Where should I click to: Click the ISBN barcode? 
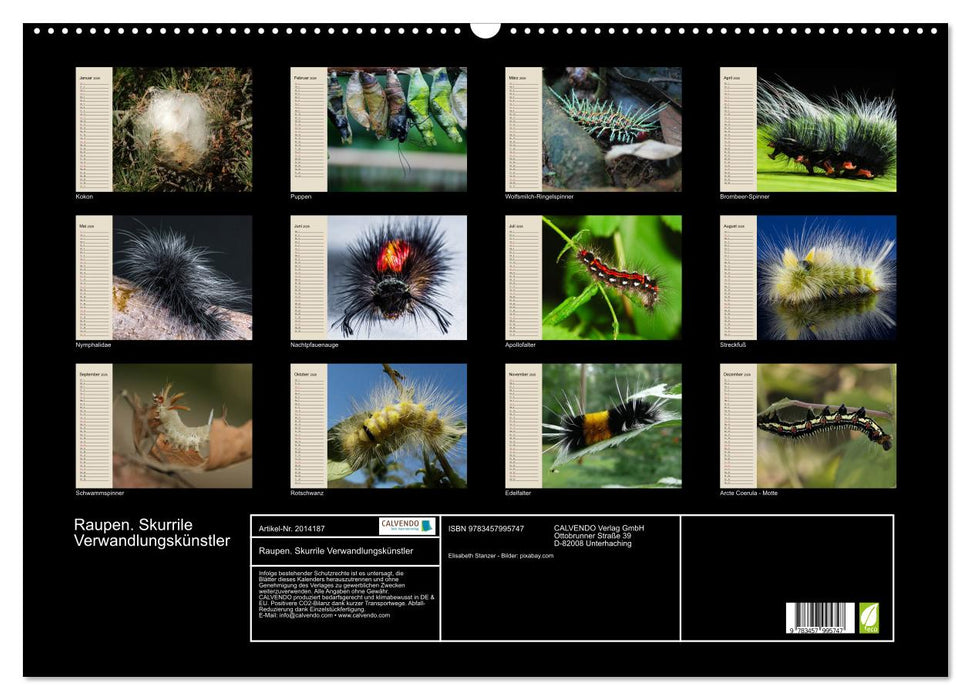pos(819,617)
